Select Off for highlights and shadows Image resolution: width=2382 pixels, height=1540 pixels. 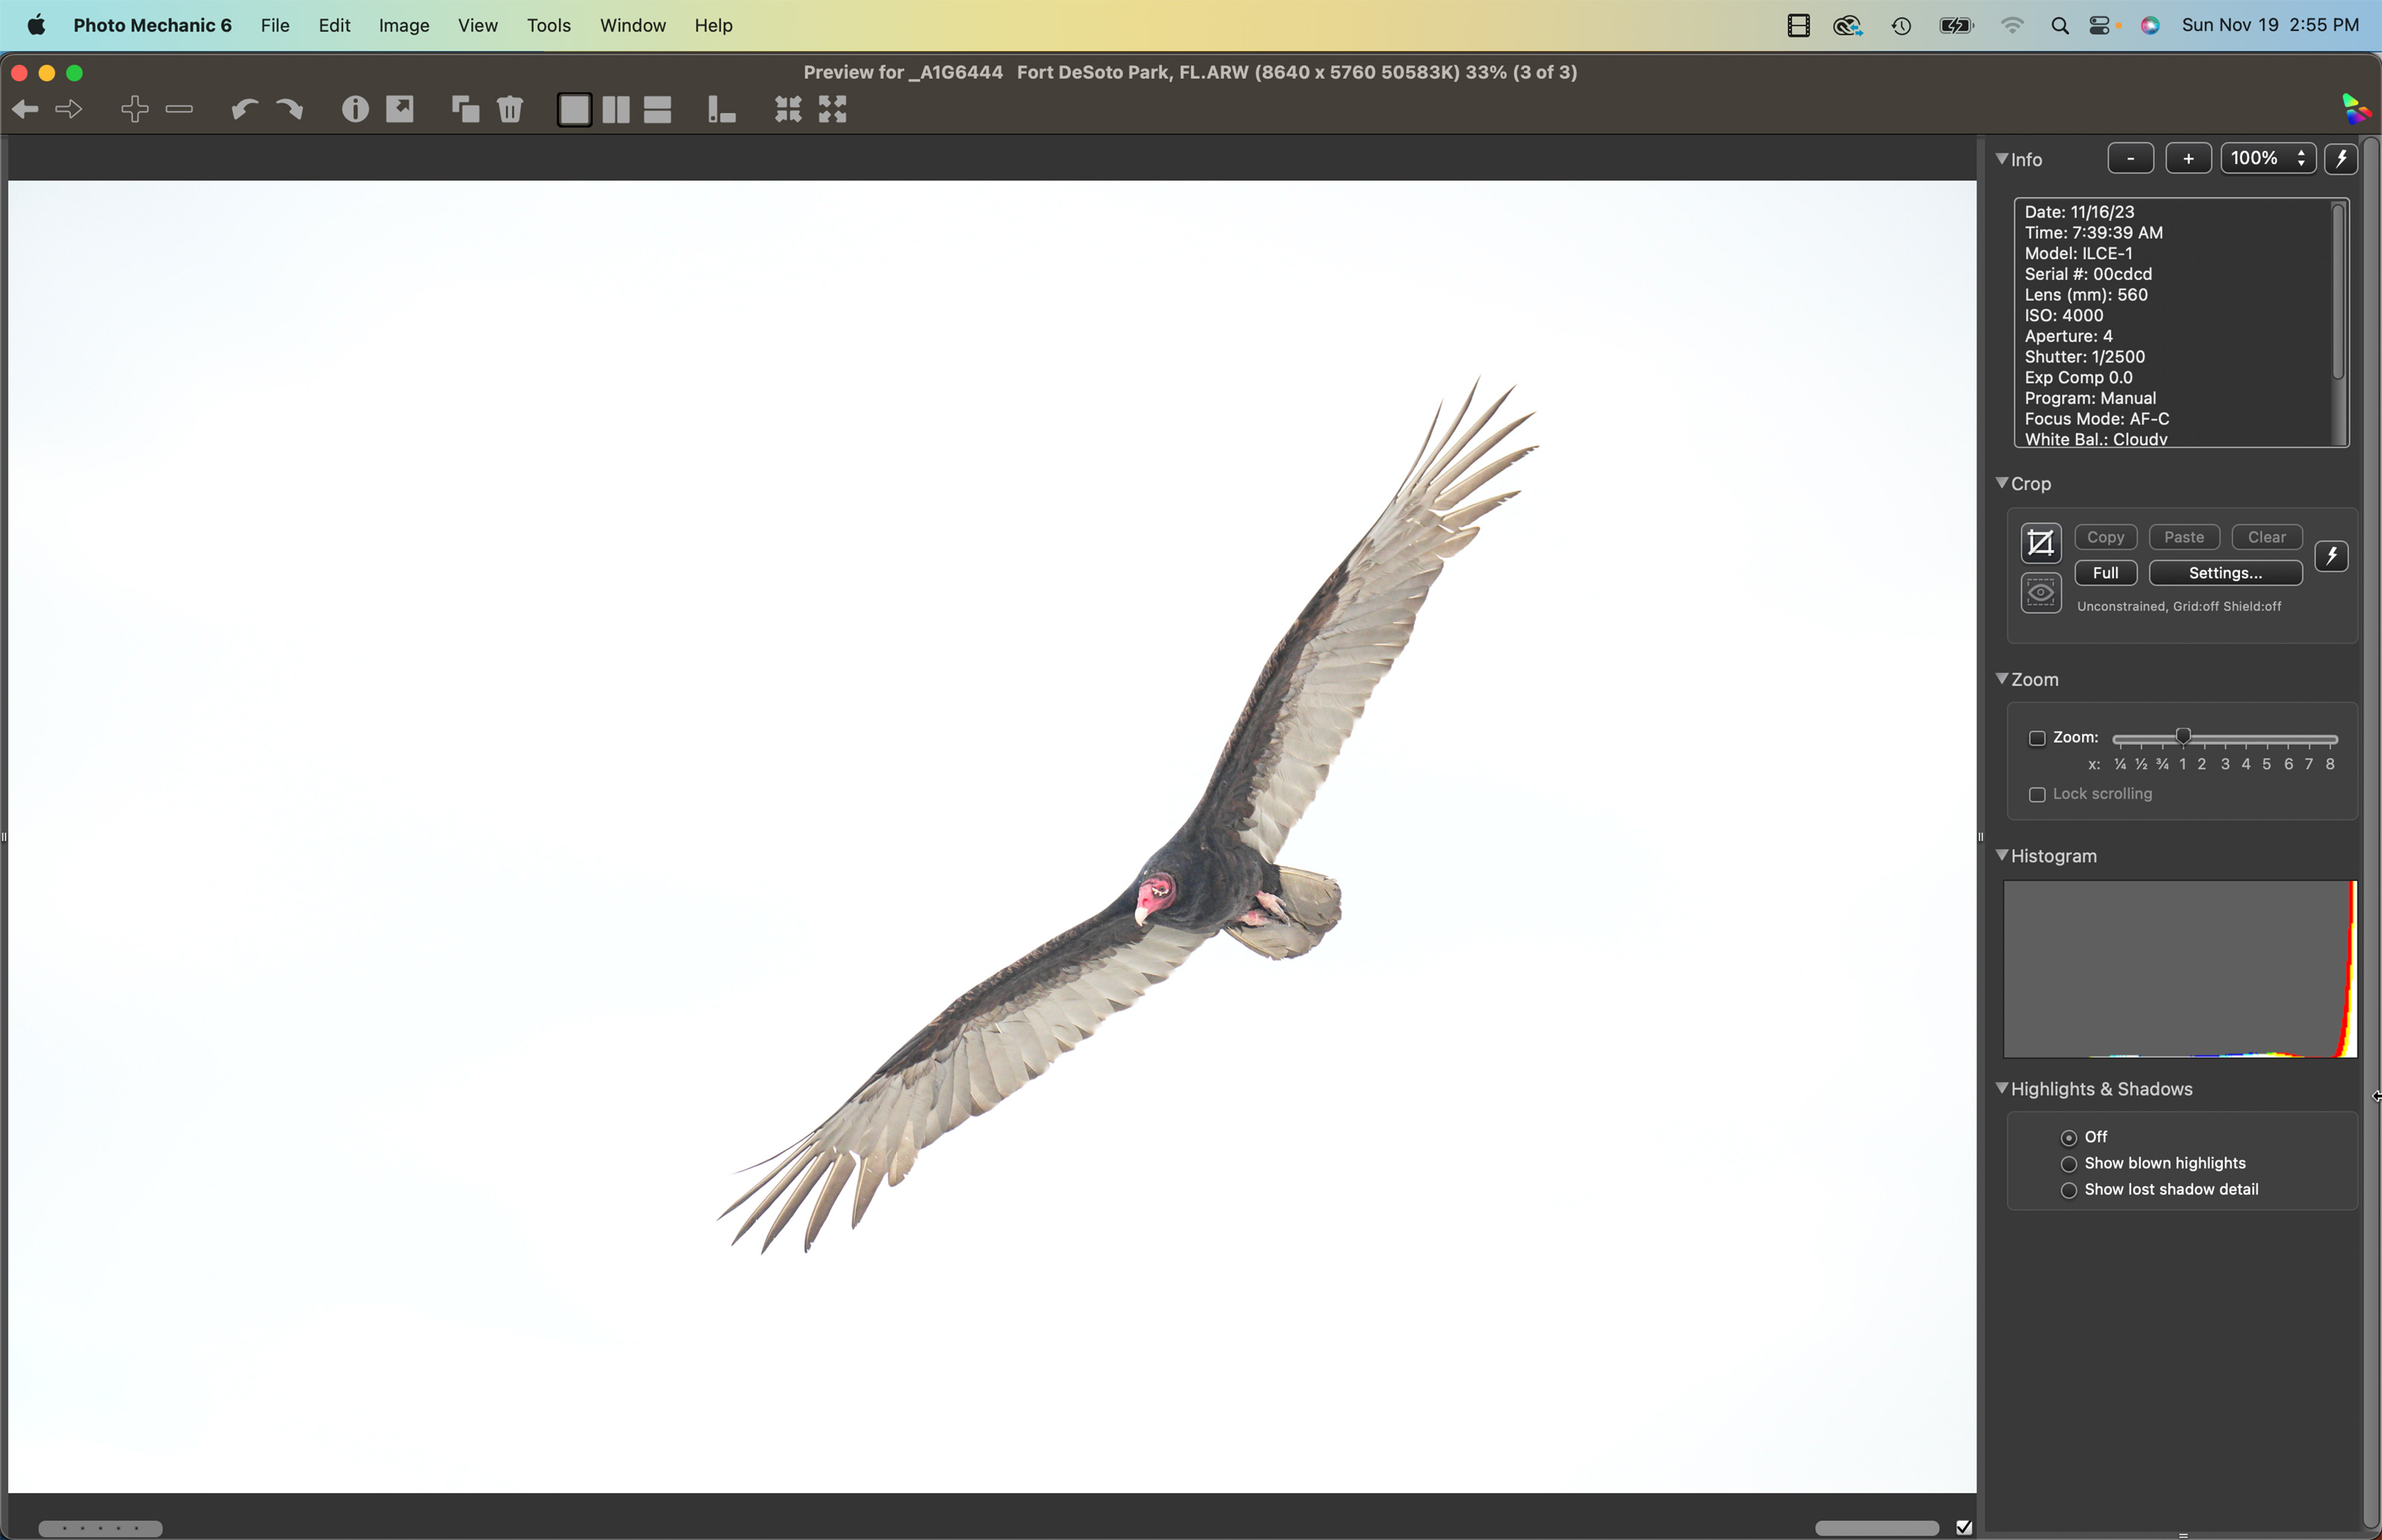(x=2069, y=1138)
